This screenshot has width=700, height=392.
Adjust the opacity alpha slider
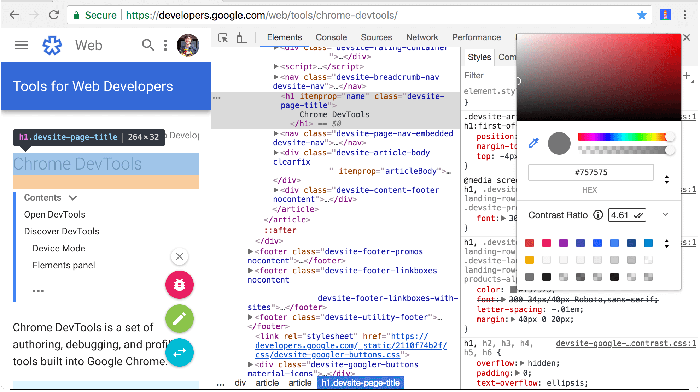(626, 150)
